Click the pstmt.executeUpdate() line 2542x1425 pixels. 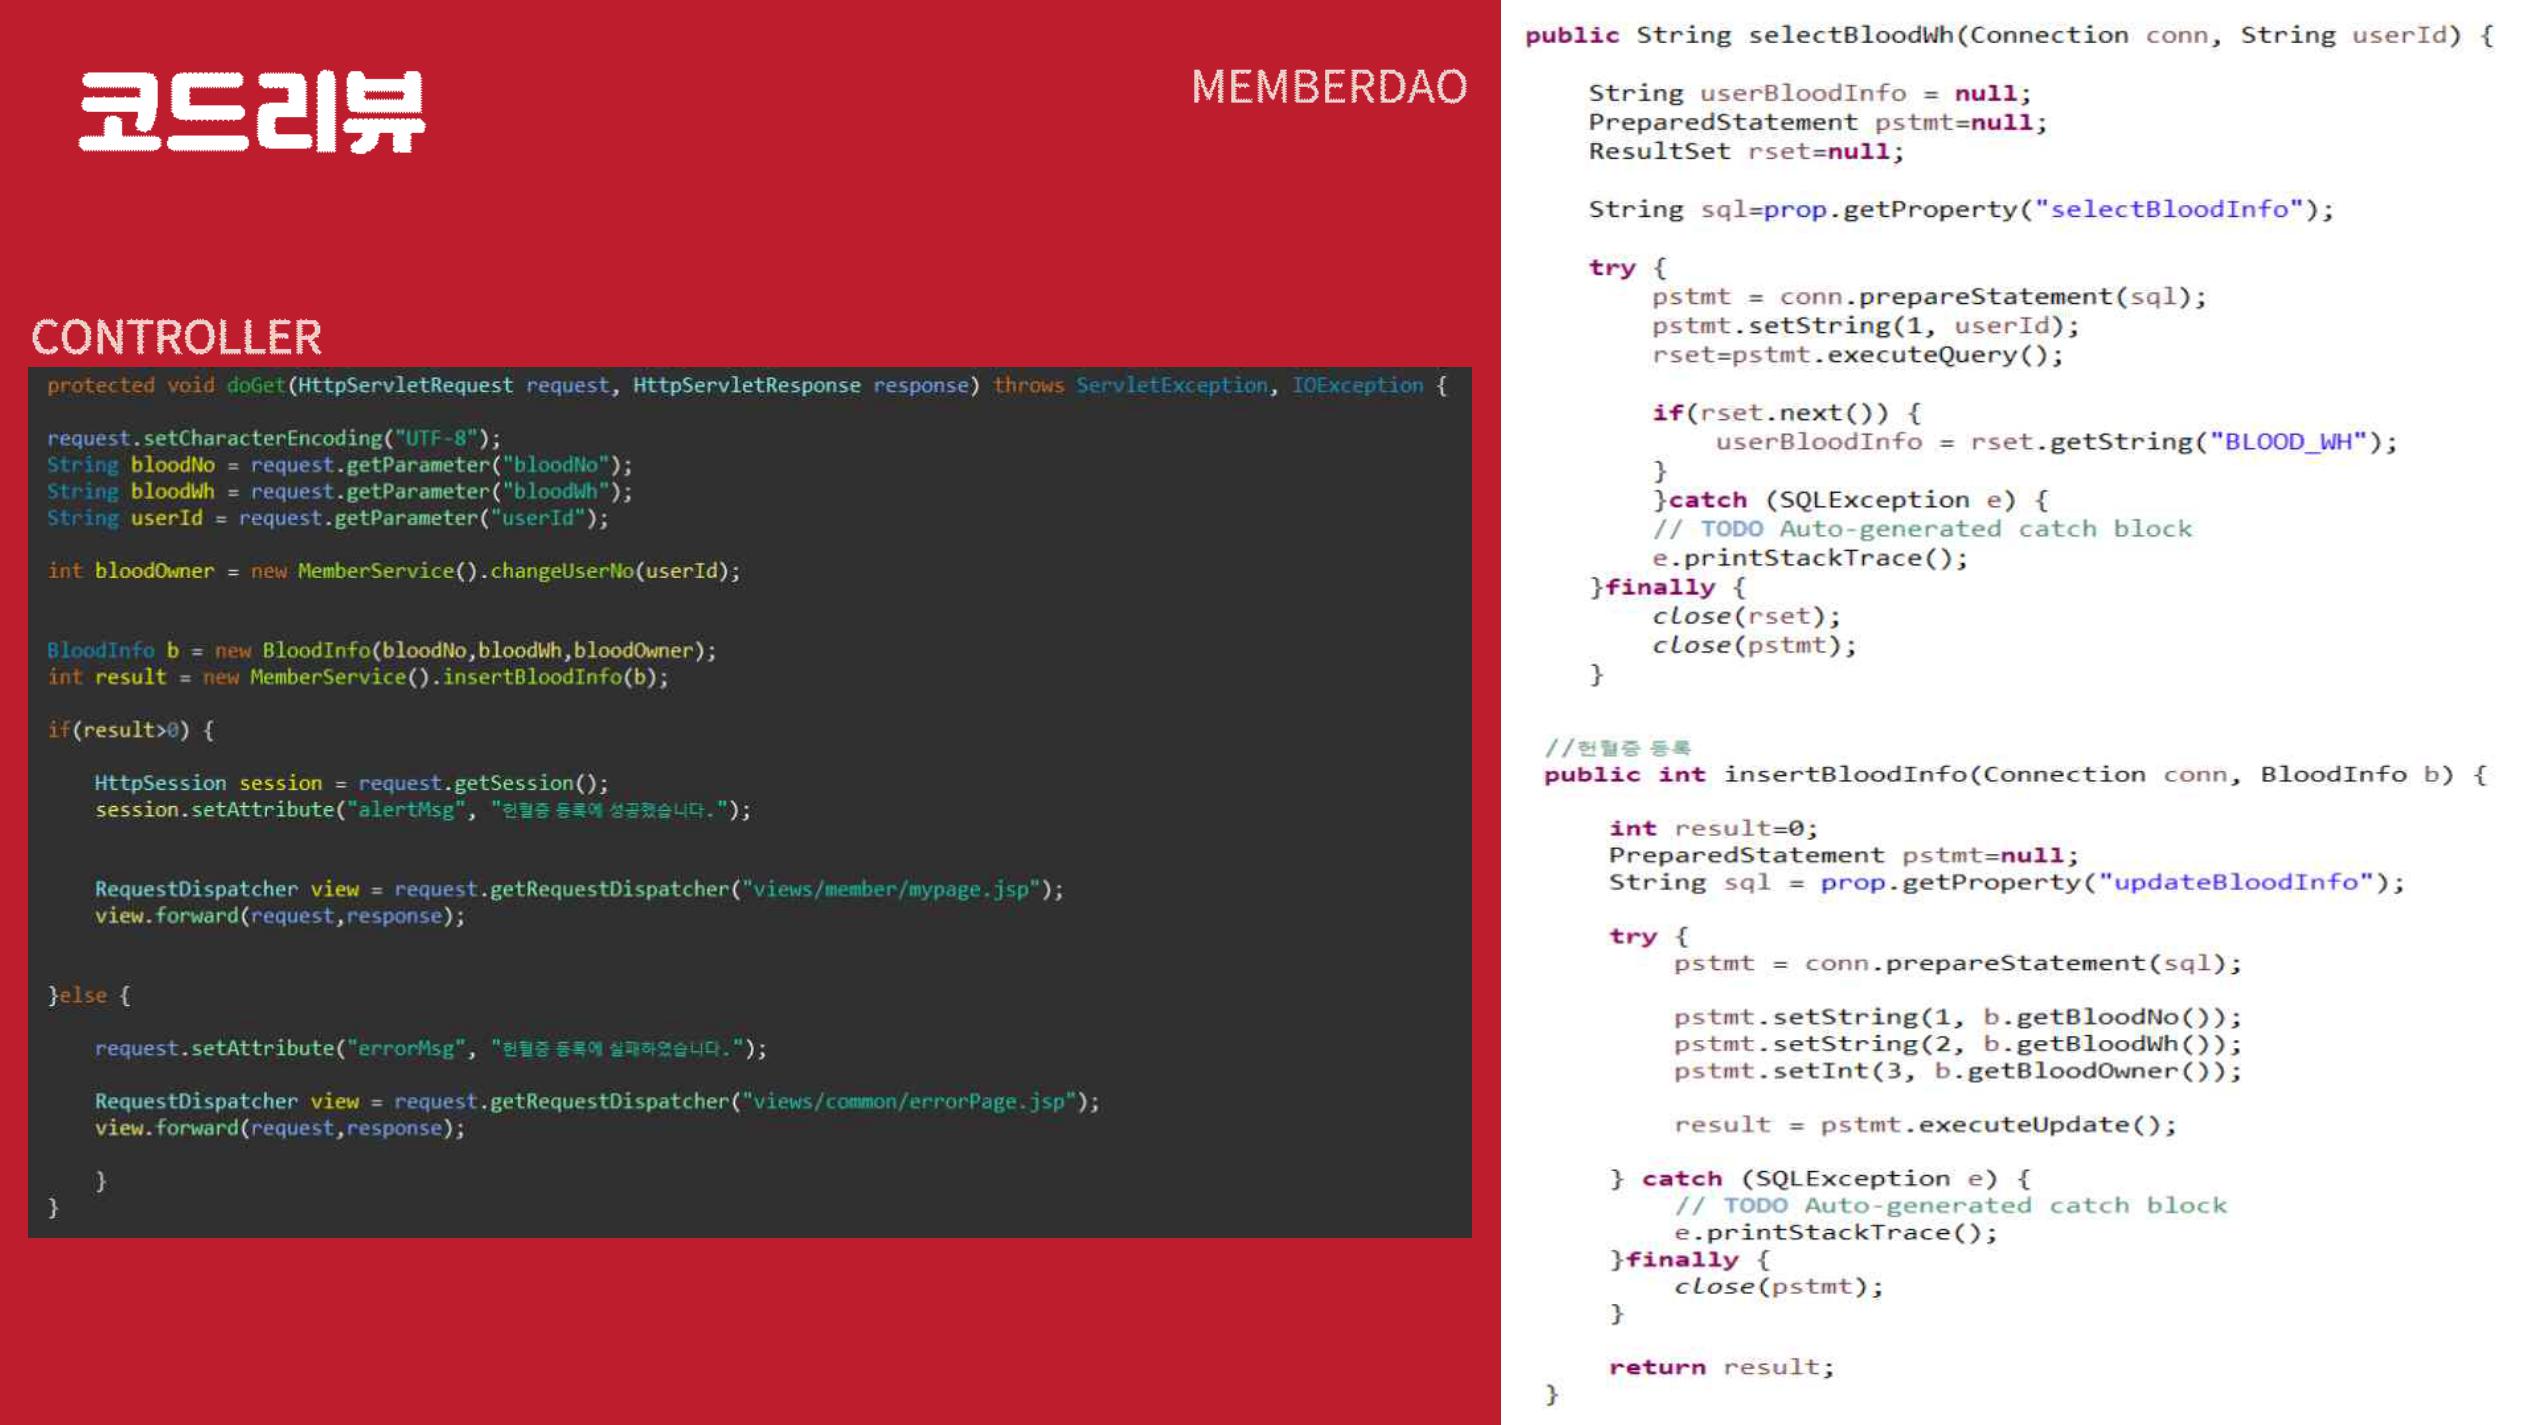tap(1925, 1125)
